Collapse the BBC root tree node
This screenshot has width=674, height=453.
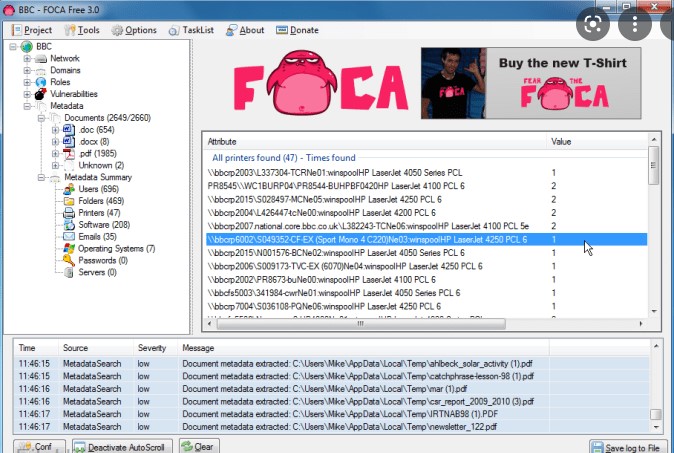click(13, 46)
